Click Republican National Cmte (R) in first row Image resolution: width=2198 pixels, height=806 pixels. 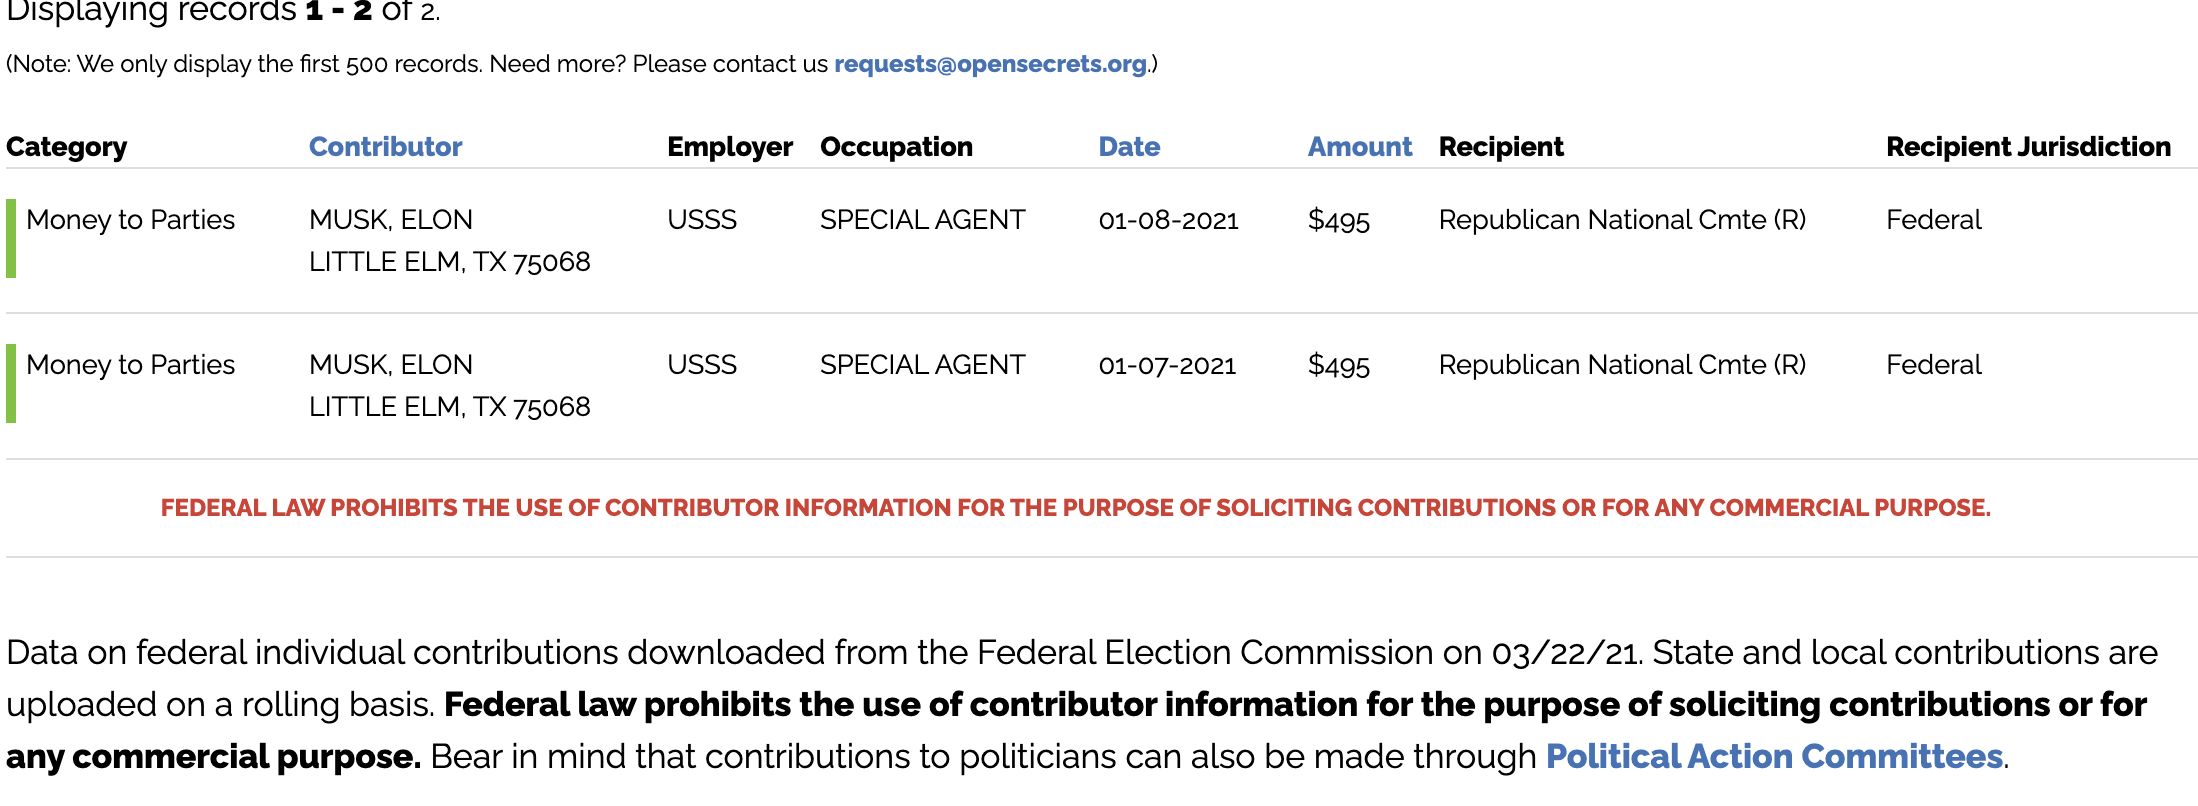click(x=1622, y=220)
